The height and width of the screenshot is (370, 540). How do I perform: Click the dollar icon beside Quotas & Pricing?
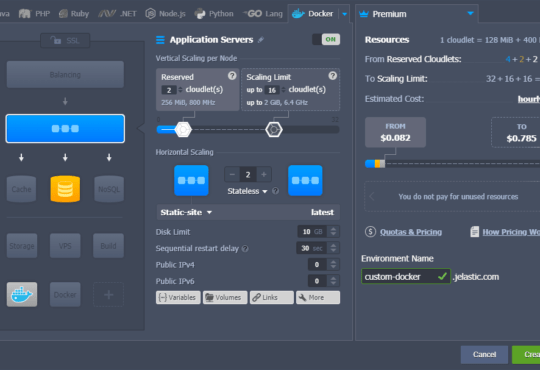point(370,232)
